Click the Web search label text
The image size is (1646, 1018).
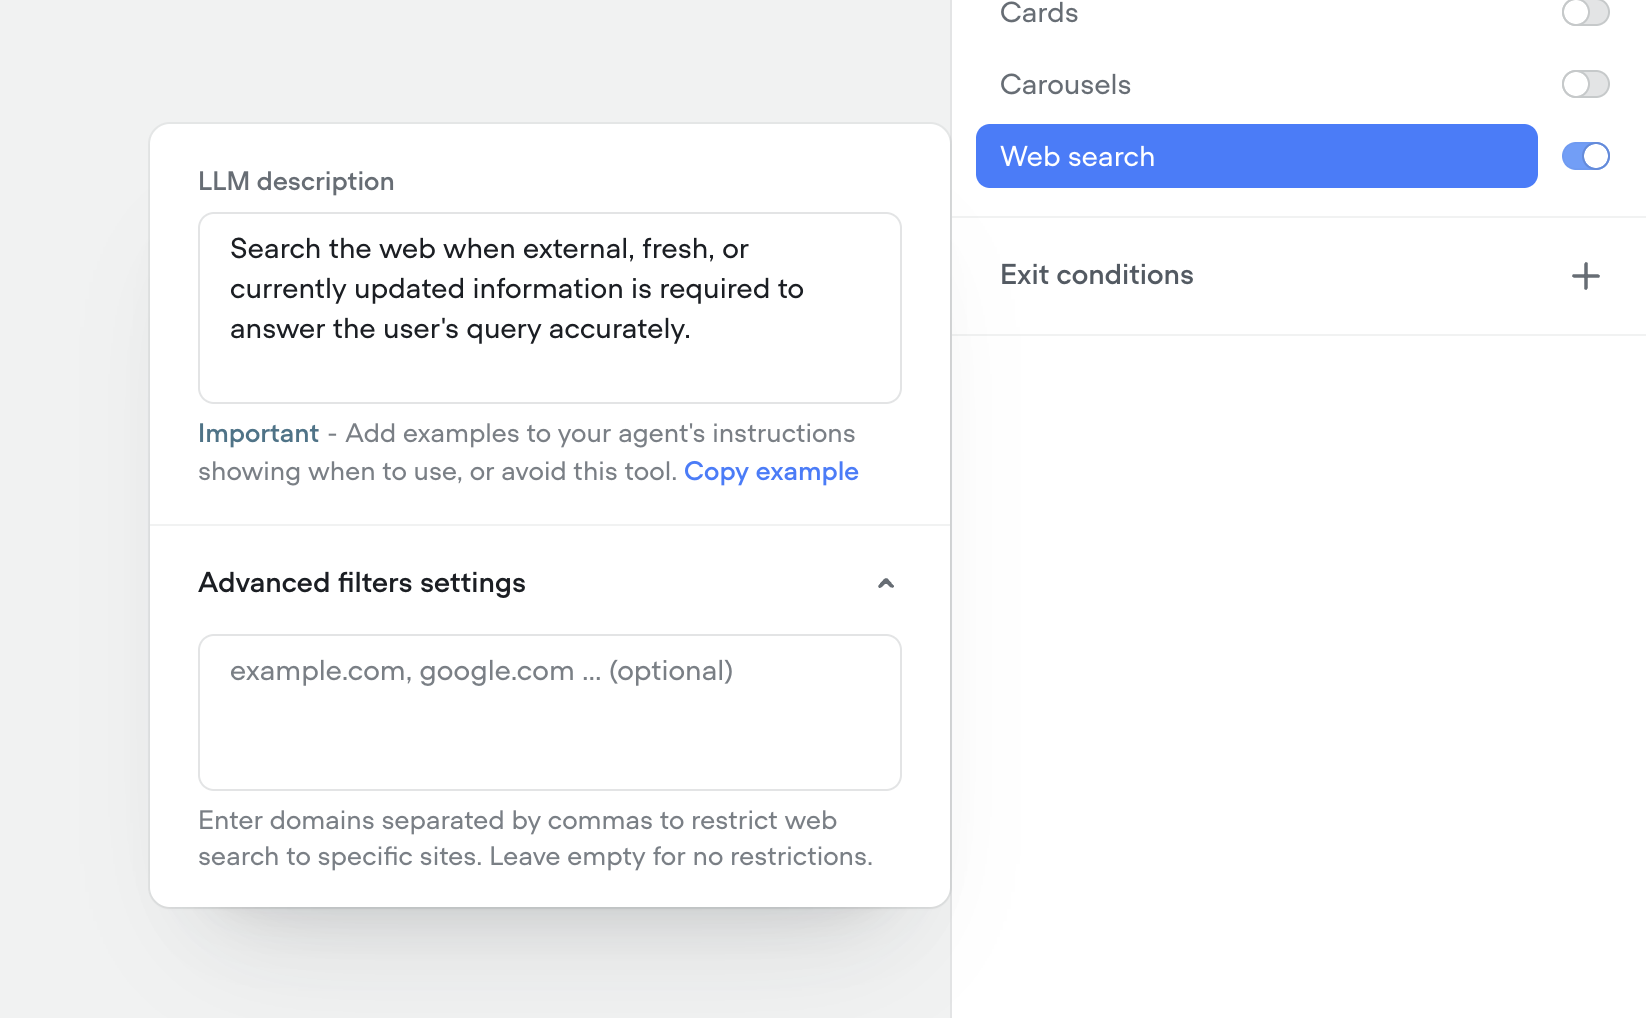click(x=1078, y=156)
